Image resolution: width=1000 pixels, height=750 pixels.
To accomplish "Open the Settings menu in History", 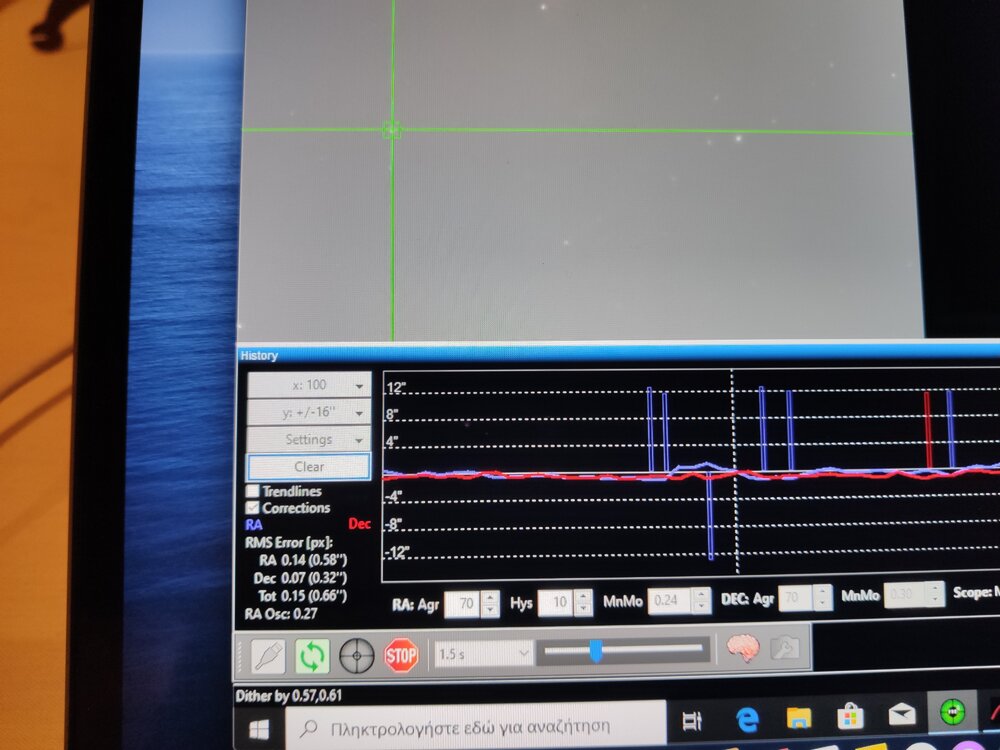I will pos(309,439).
